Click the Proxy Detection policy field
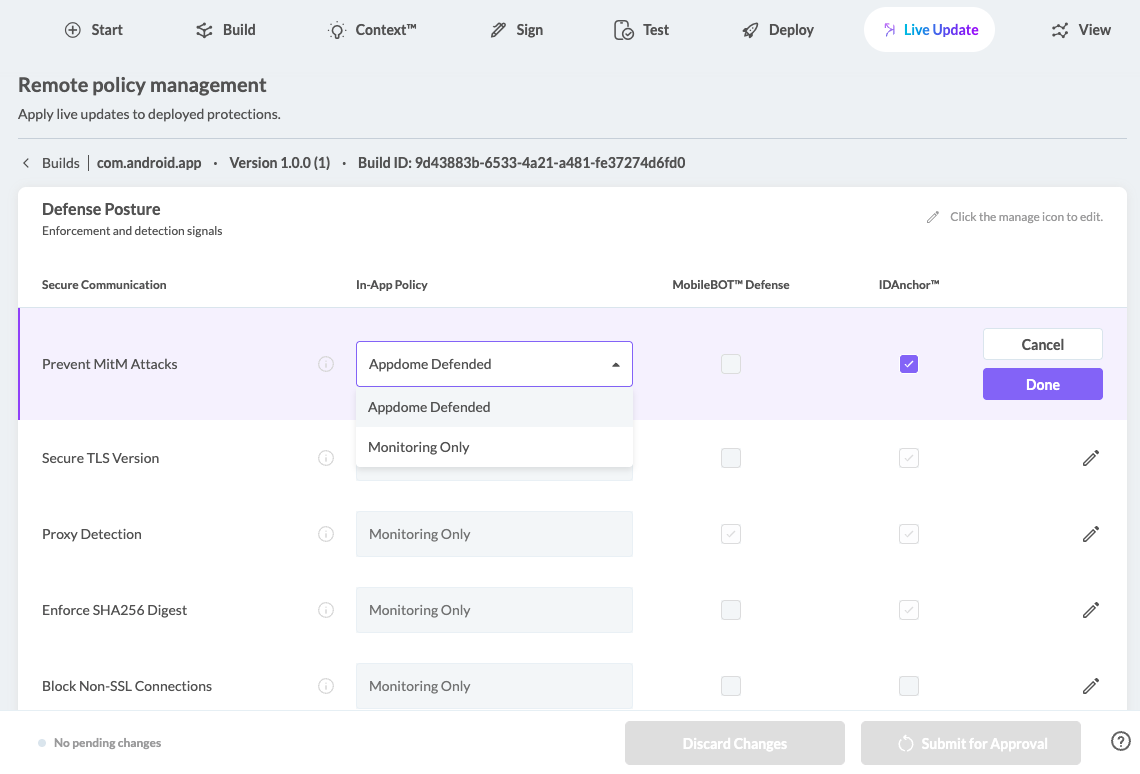Image resolution: width=1140 pixels, height=774 pixels. coord(494,534)
